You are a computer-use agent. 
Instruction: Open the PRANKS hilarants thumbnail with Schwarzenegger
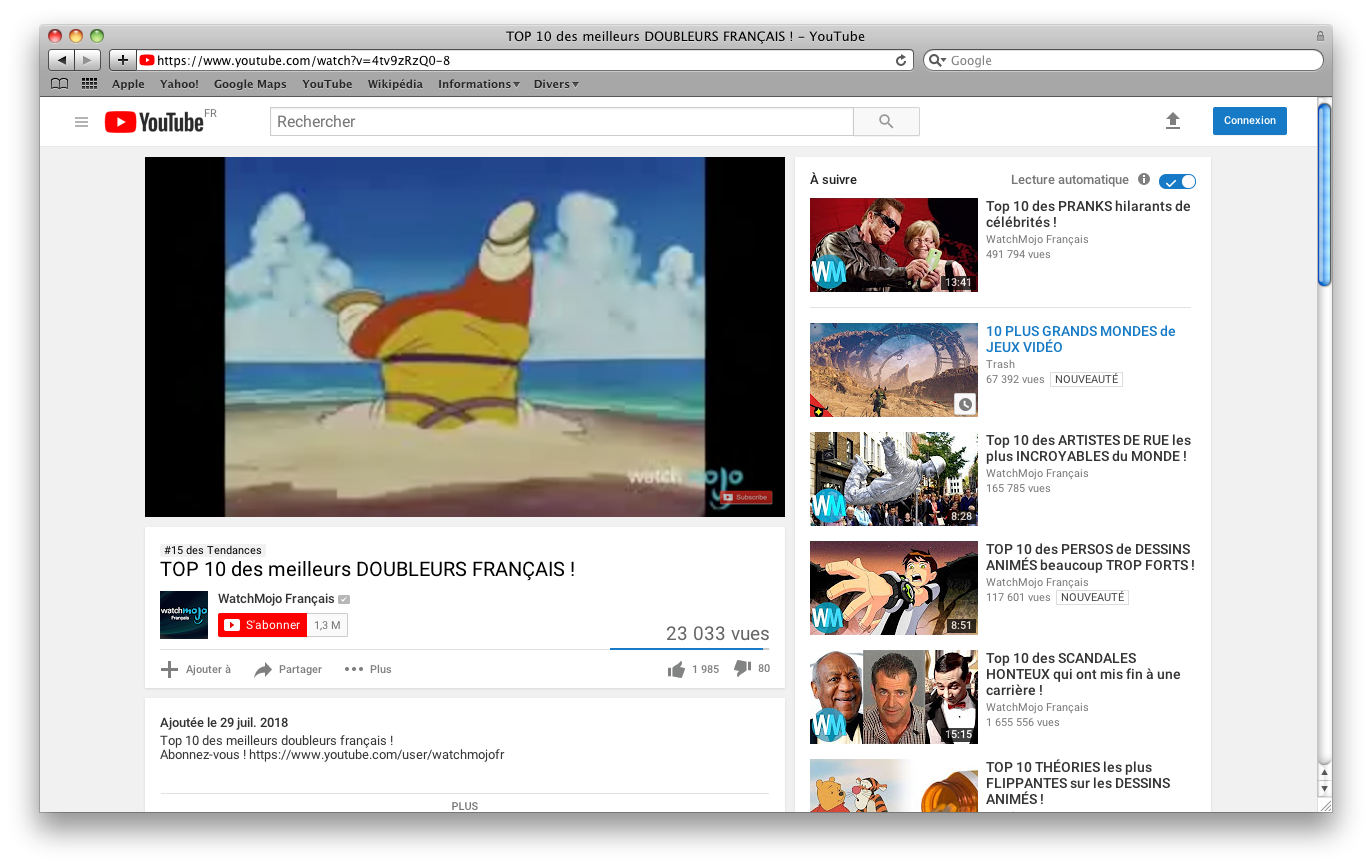[x=894, y=245]
